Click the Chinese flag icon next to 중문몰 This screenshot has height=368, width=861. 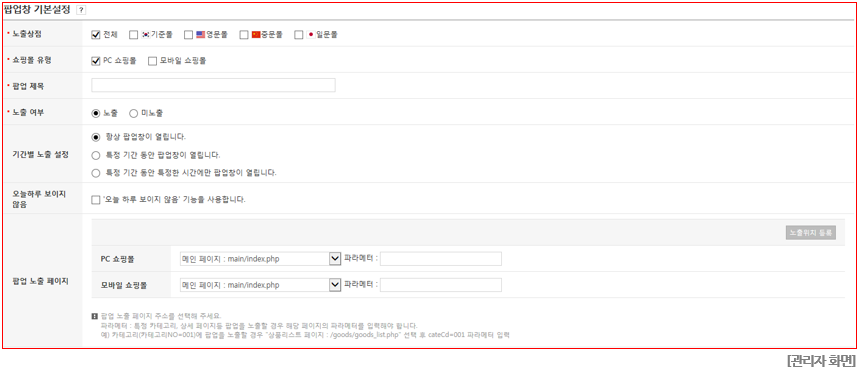coord(256,34)
